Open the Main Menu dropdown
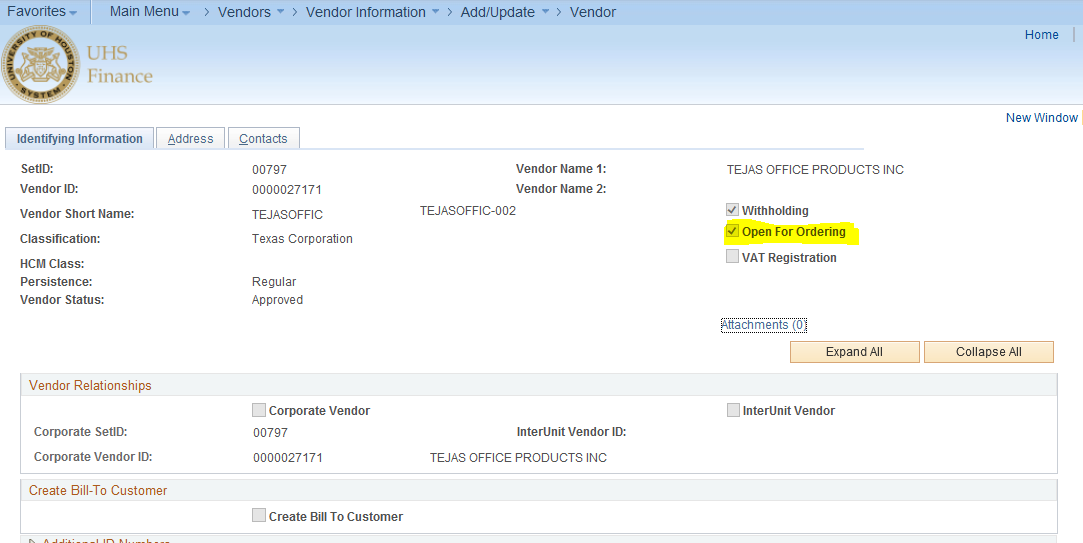The image size is (1083, 543). pyautogui.click(x=149, y=12)
